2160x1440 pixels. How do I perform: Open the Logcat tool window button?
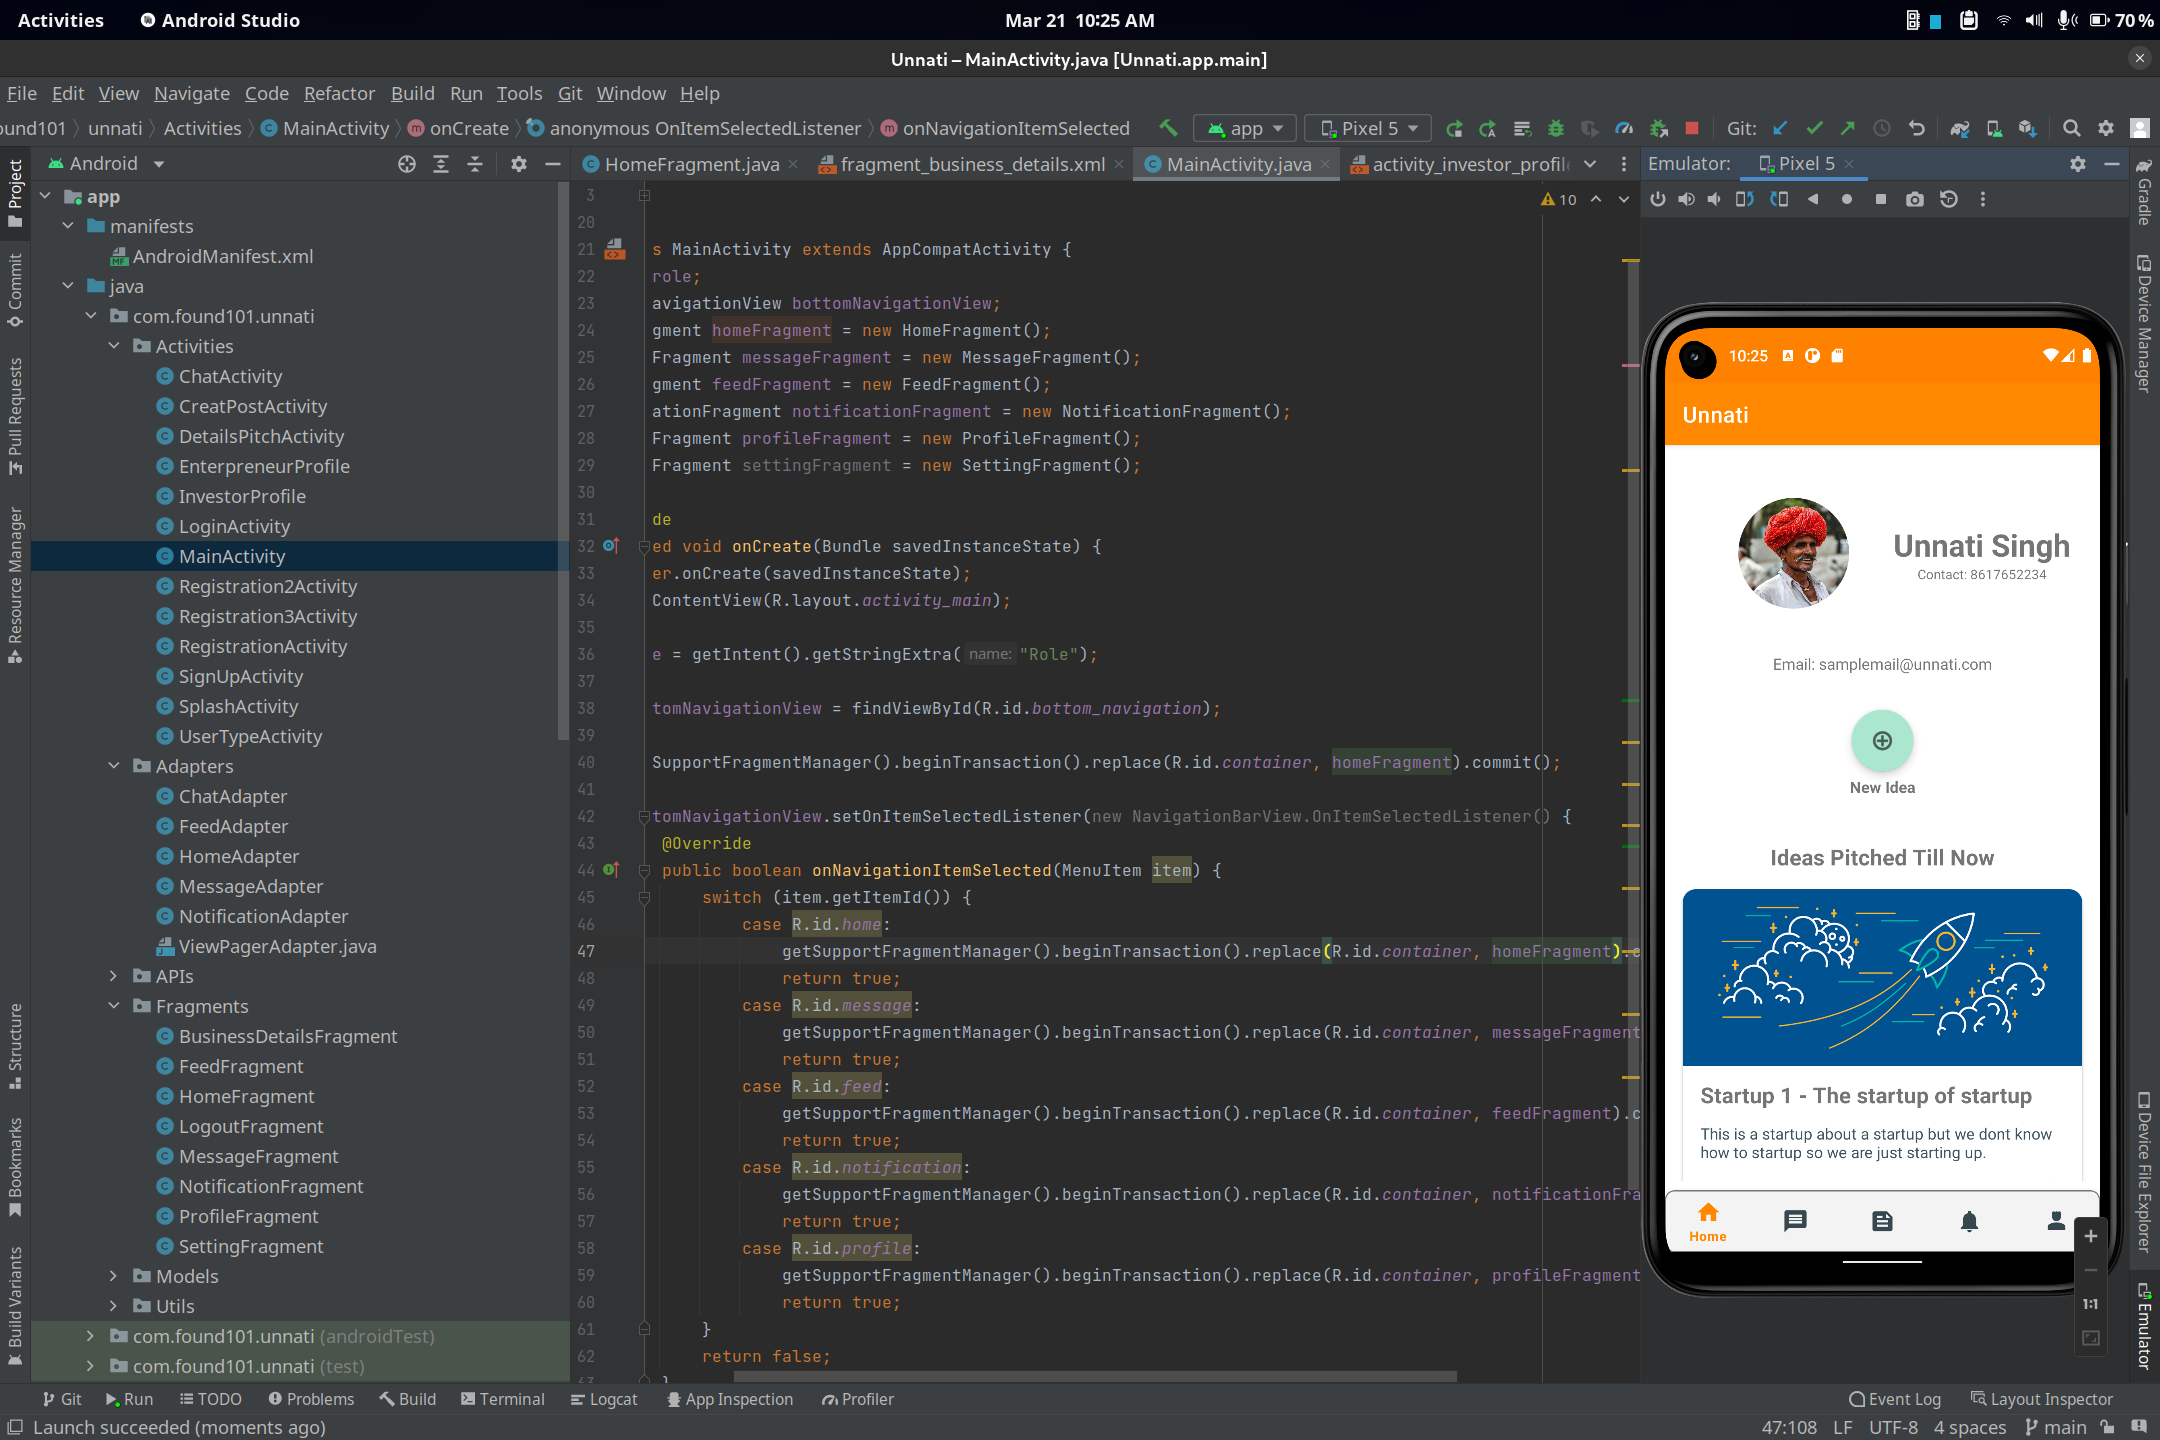tap(604, 1399)
